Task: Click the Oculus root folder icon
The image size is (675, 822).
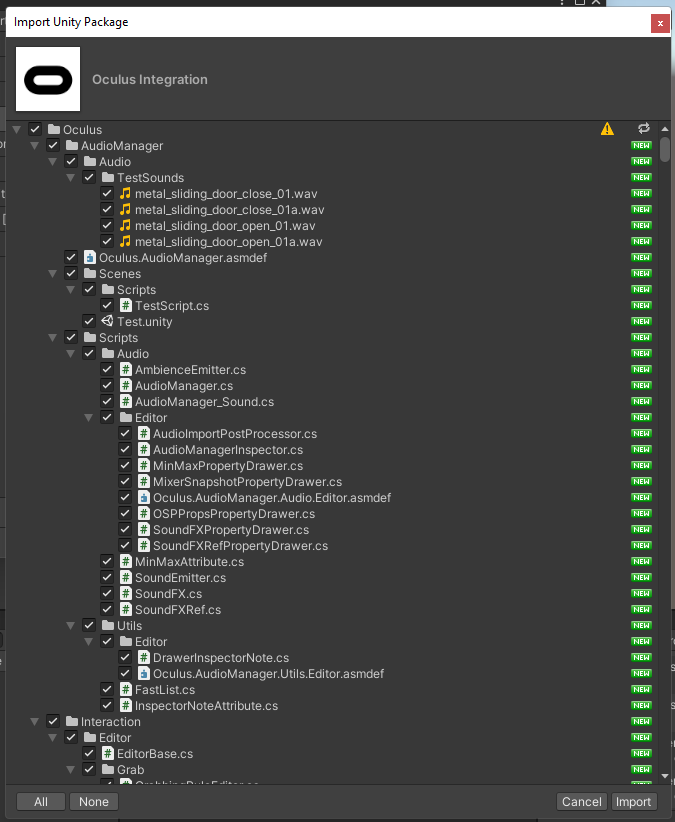Action: pos(54,129)
